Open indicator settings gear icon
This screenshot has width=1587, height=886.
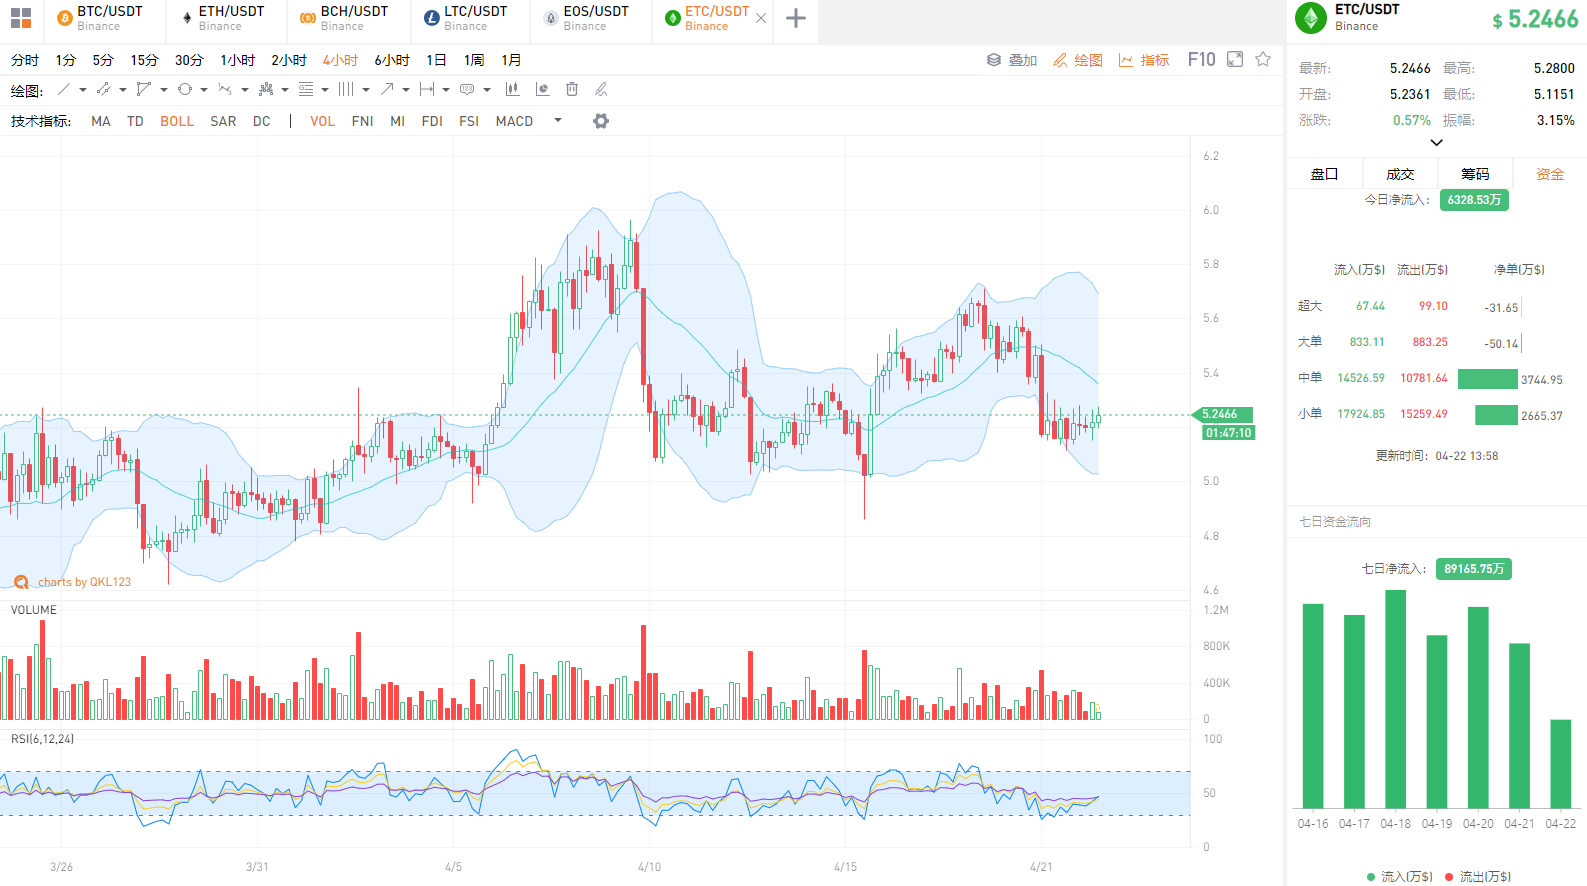(x=601, y=121)
